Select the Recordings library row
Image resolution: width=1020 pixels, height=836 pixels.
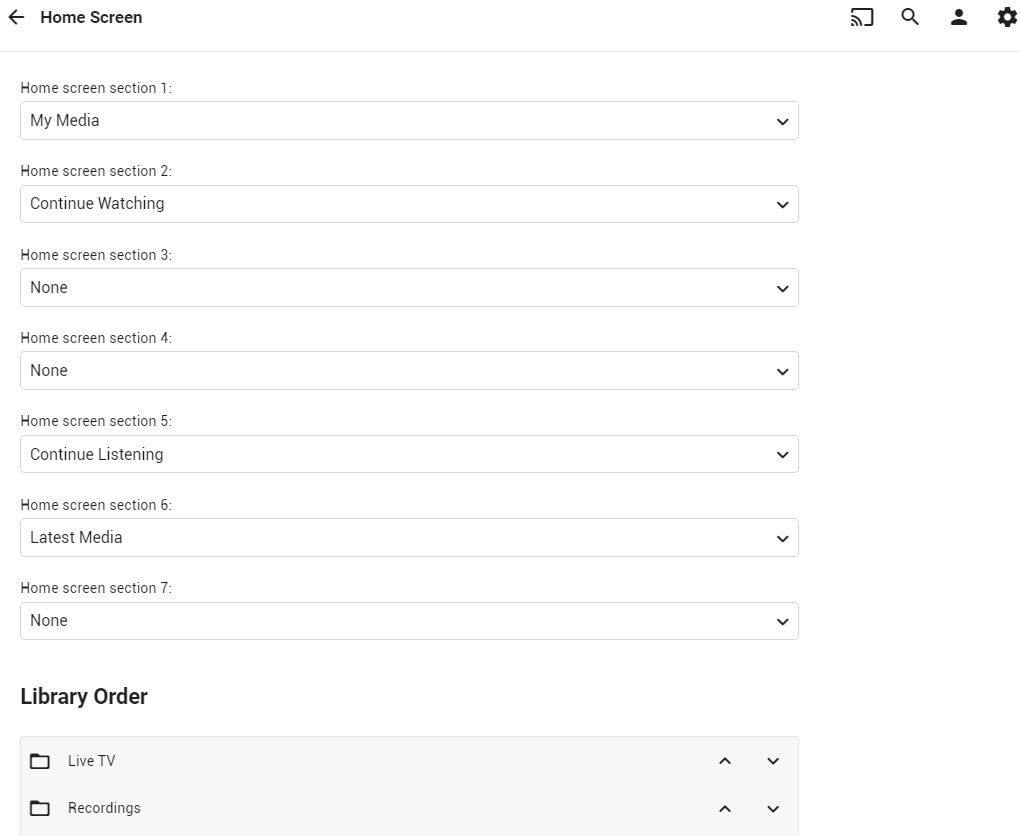[380, 808]
